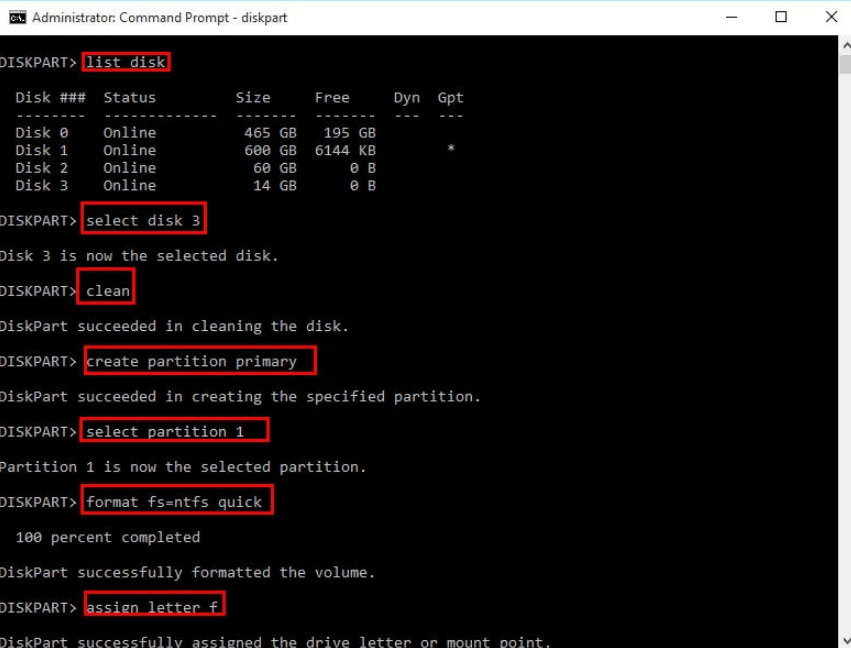Click the '600 GB' size value
The width and height of the screenshot is (851, 648).
(270, 150)
